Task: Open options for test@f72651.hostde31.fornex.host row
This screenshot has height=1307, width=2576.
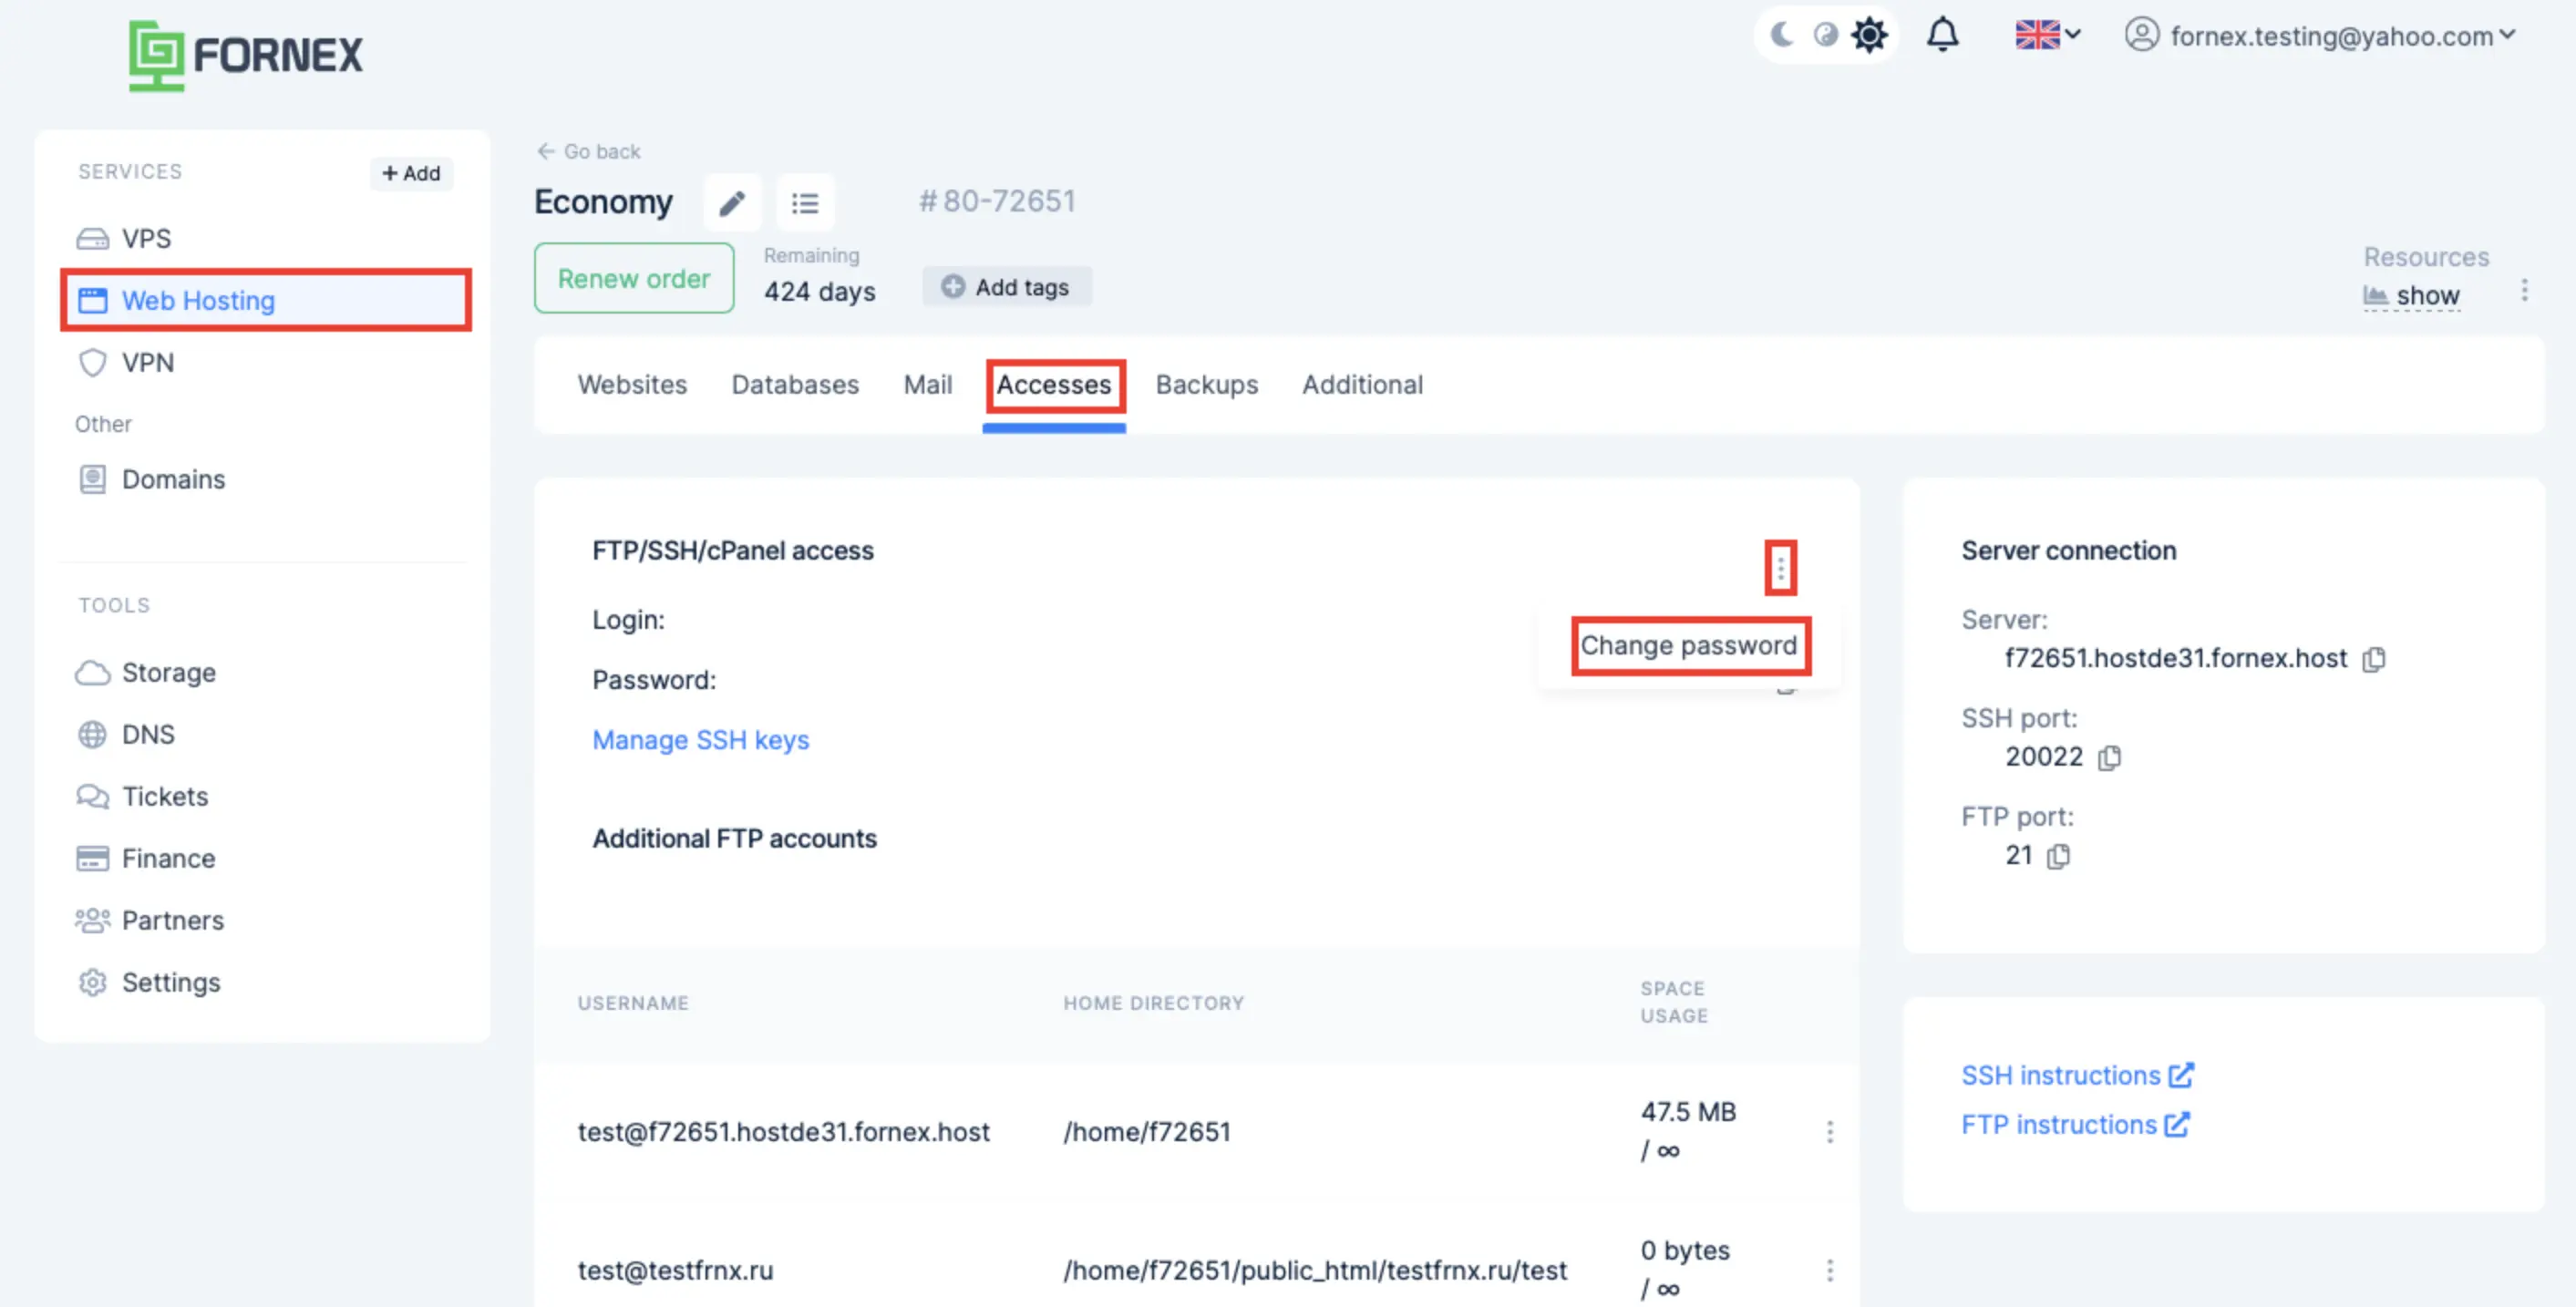Action: click(1829, 1131)
